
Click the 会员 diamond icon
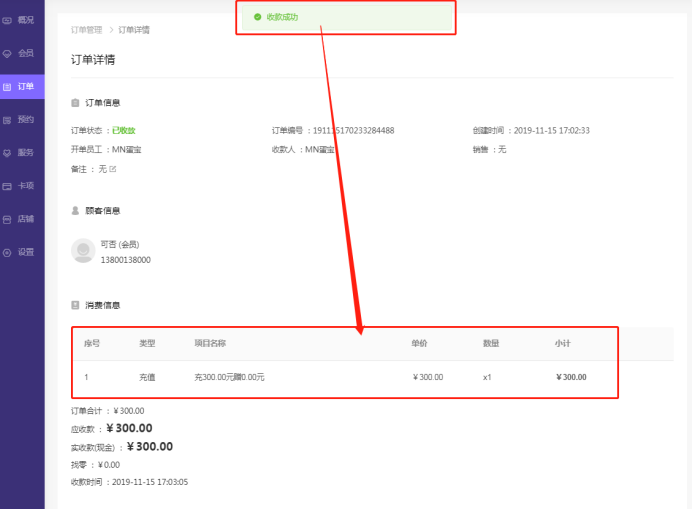click(x=7, y=54)
